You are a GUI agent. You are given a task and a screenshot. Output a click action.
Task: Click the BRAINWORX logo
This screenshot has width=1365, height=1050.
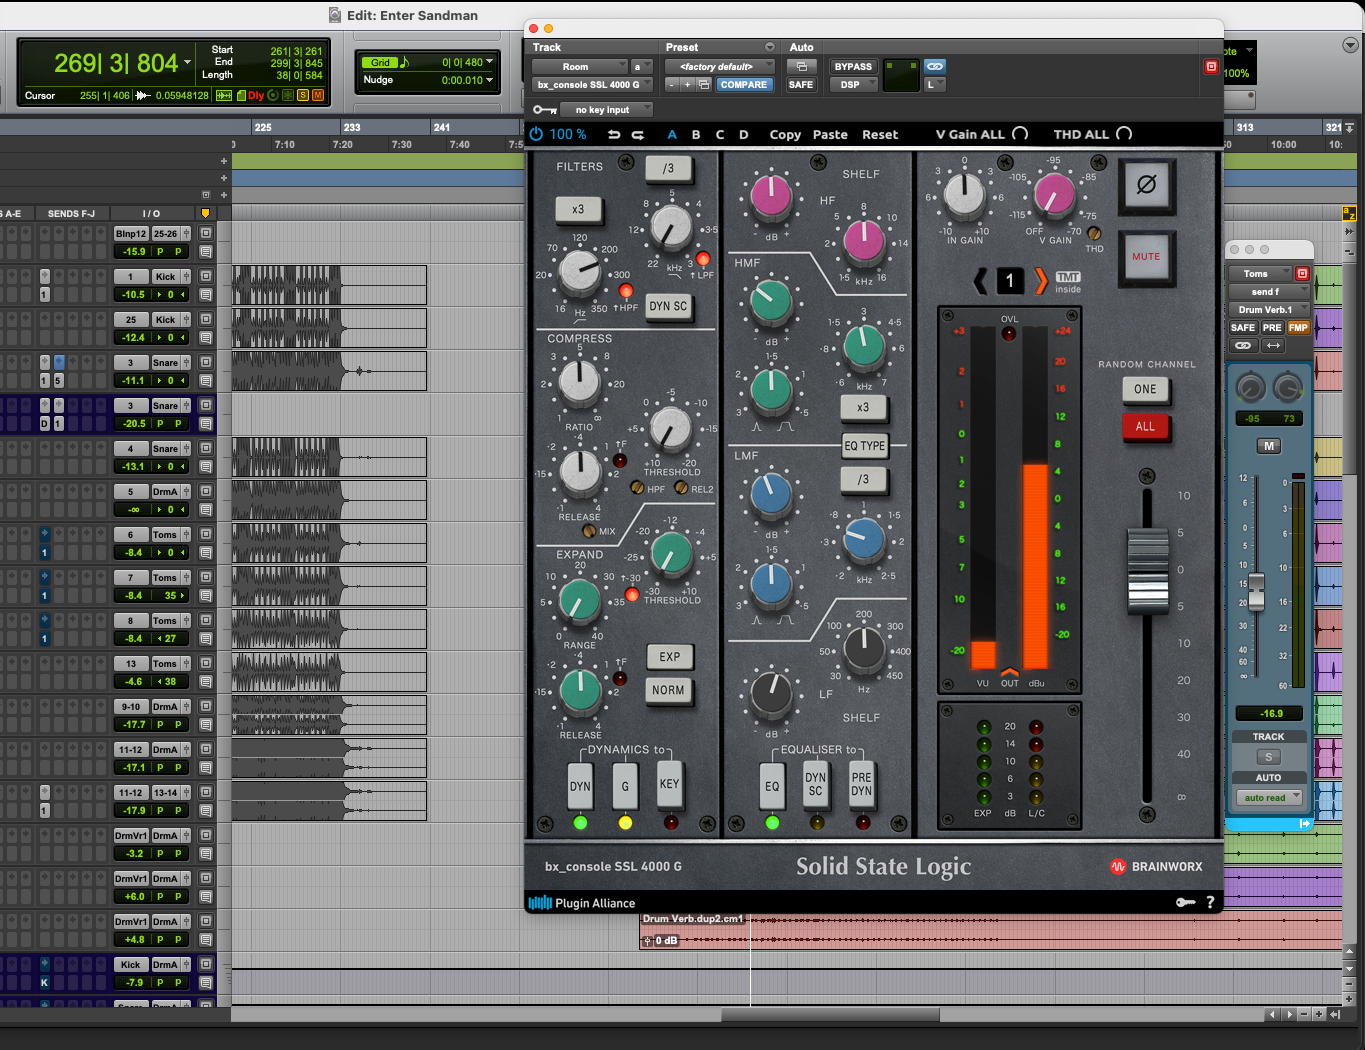1156,867
